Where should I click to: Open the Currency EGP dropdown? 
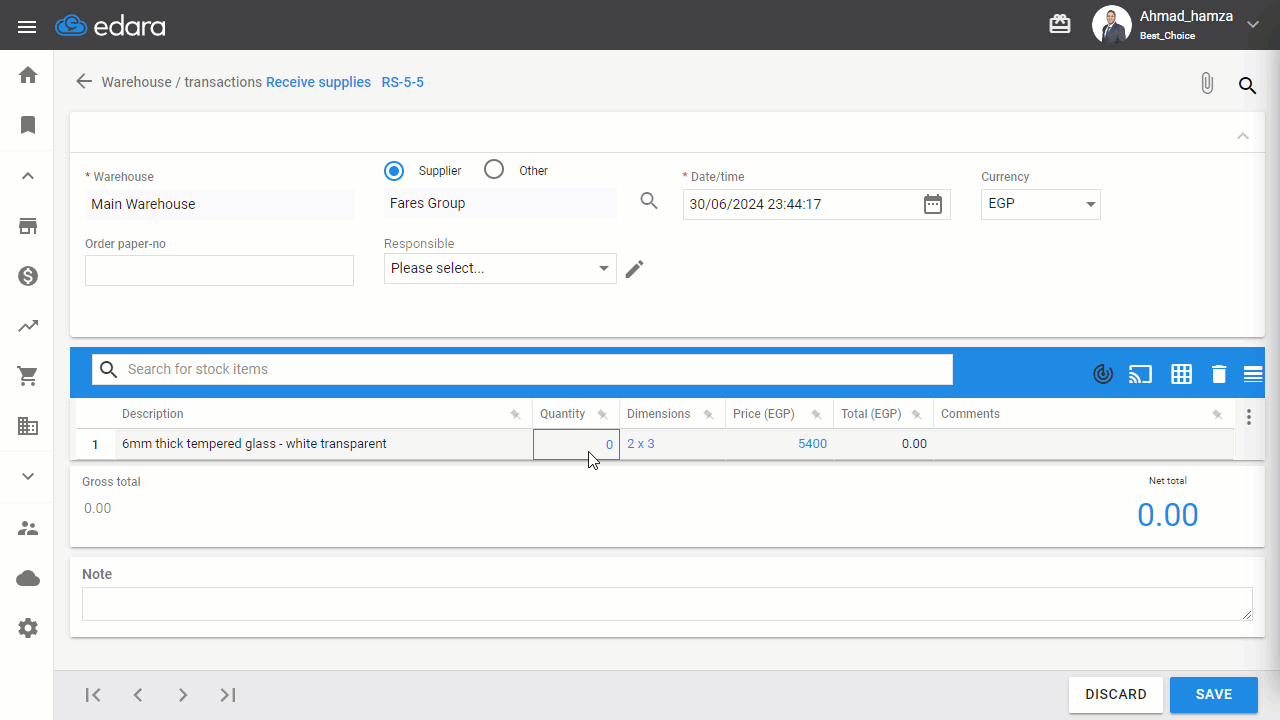(x=1041, y=204)
